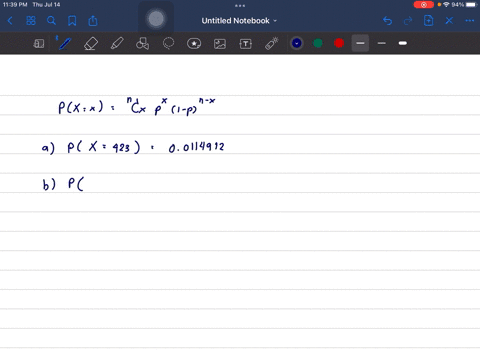Activate the laser pointer tool
The height and width of the screenshot is (360, 480).
(x=272, y=44)
